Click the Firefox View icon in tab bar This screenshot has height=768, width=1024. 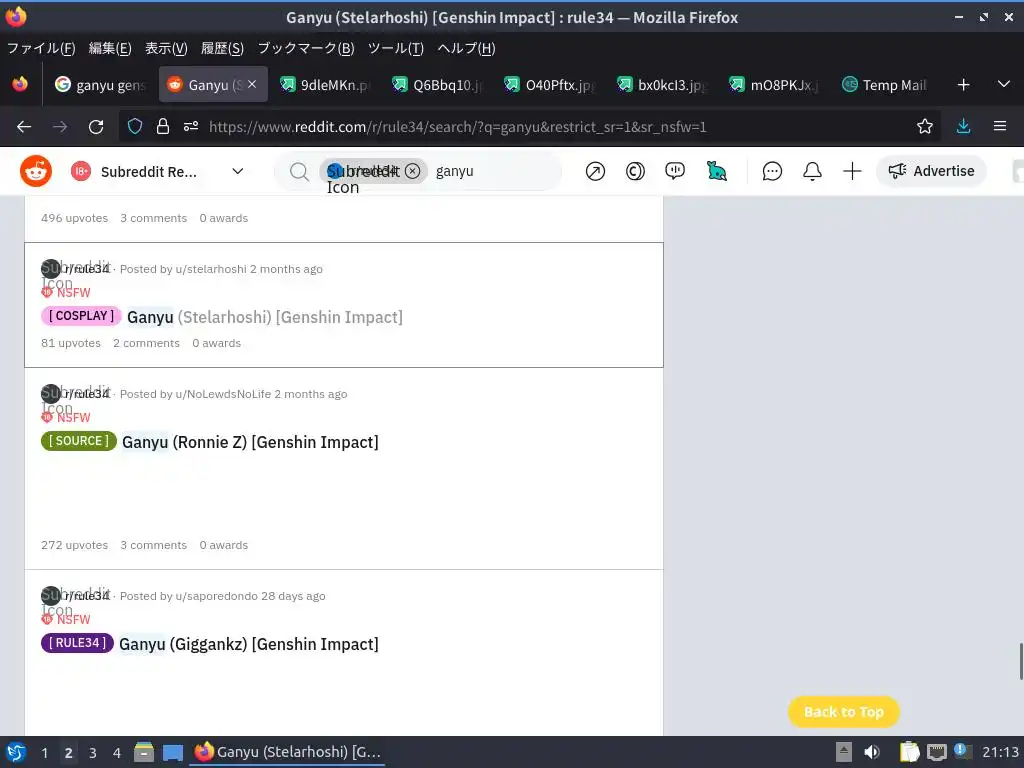pyautogui.click(x=20, y=84)
